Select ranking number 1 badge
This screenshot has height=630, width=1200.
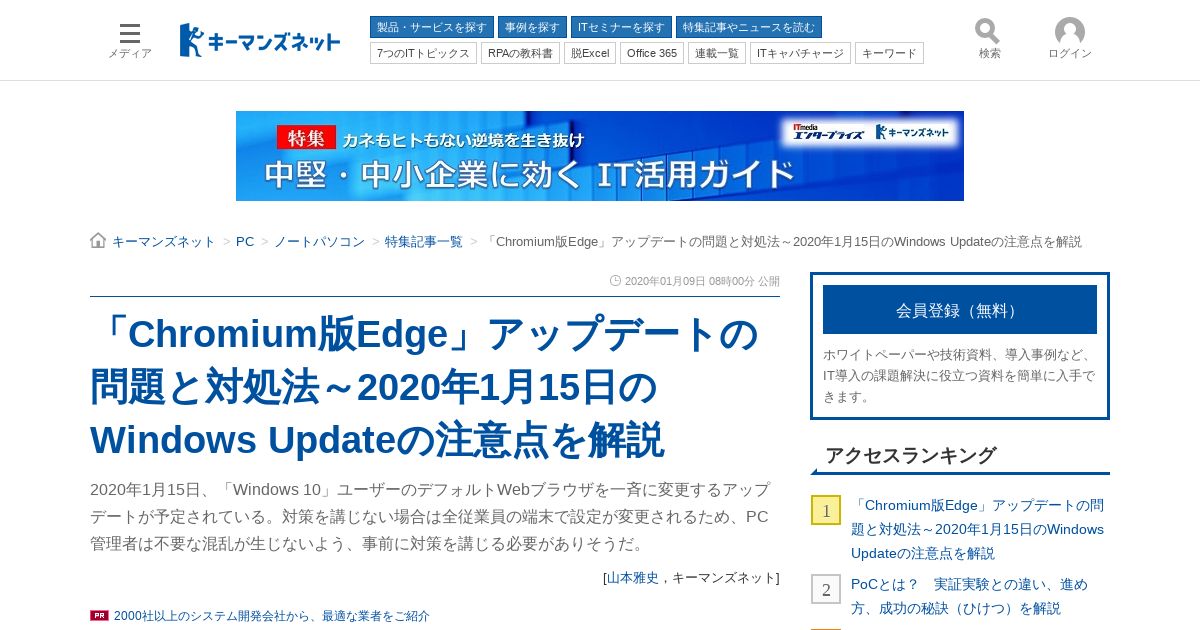click(x=826, y=510)
